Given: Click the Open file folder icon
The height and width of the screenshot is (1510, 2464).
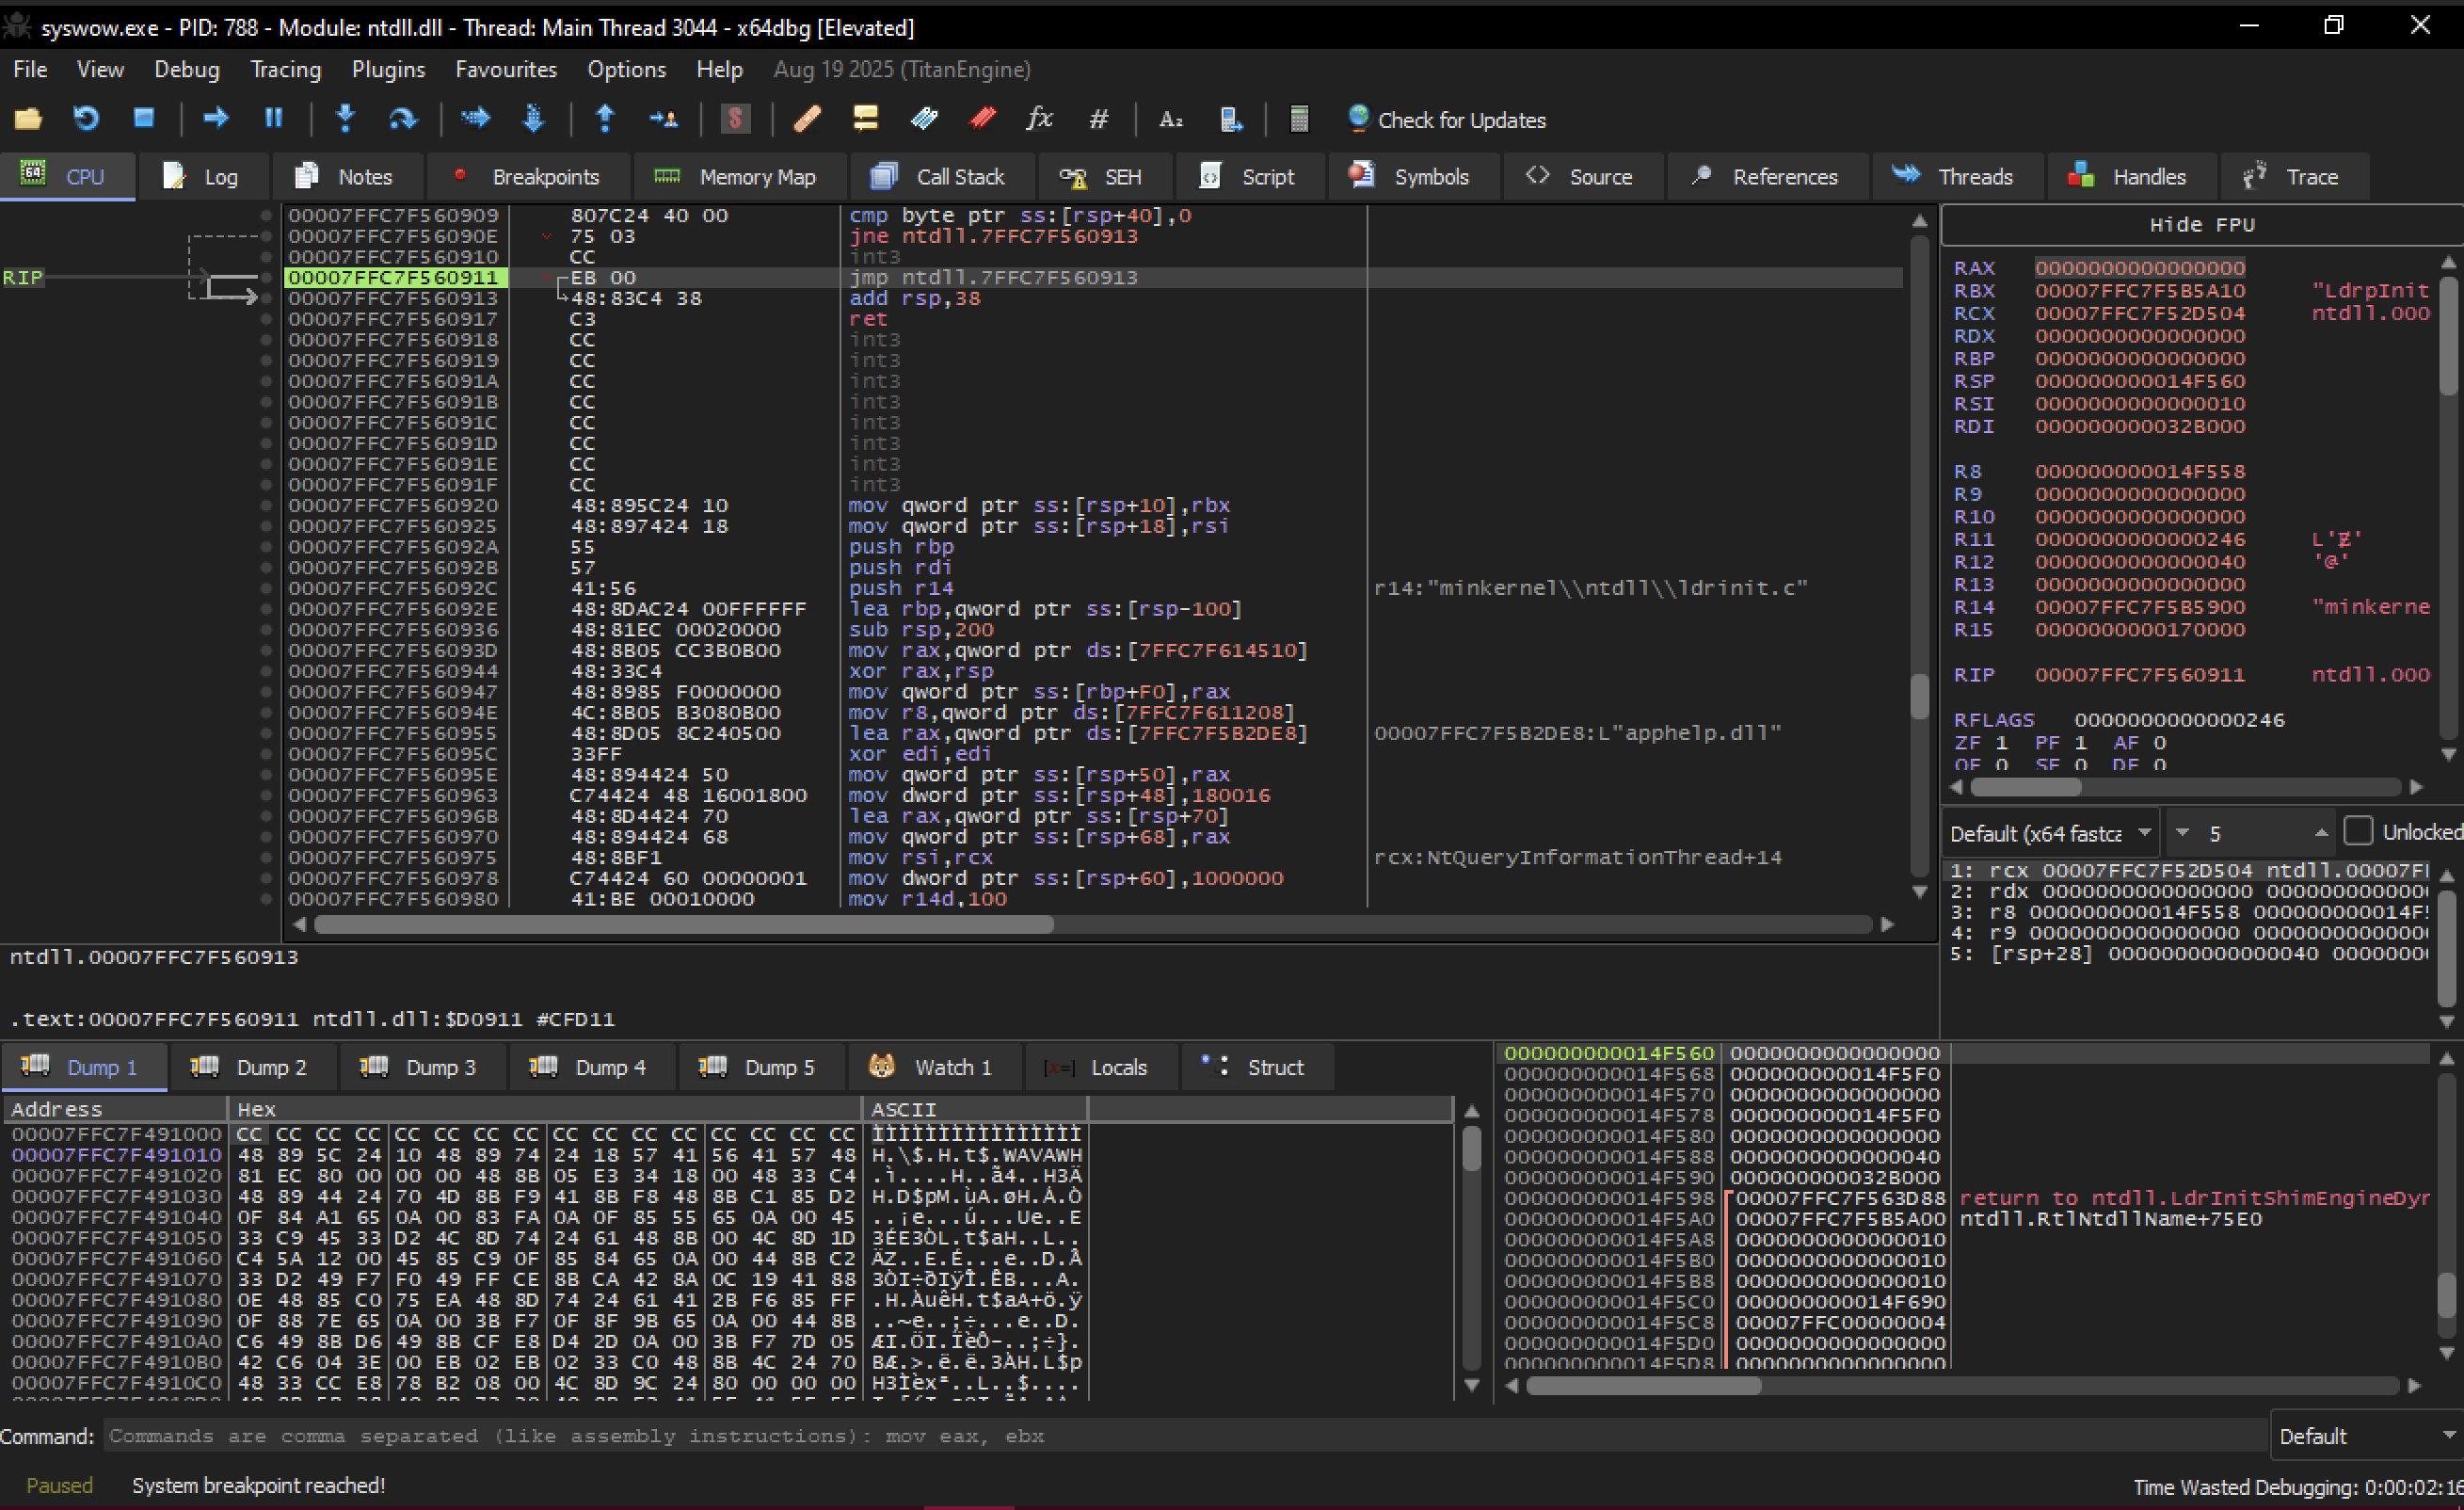Looking at the screenshot, I should [28, 119].
